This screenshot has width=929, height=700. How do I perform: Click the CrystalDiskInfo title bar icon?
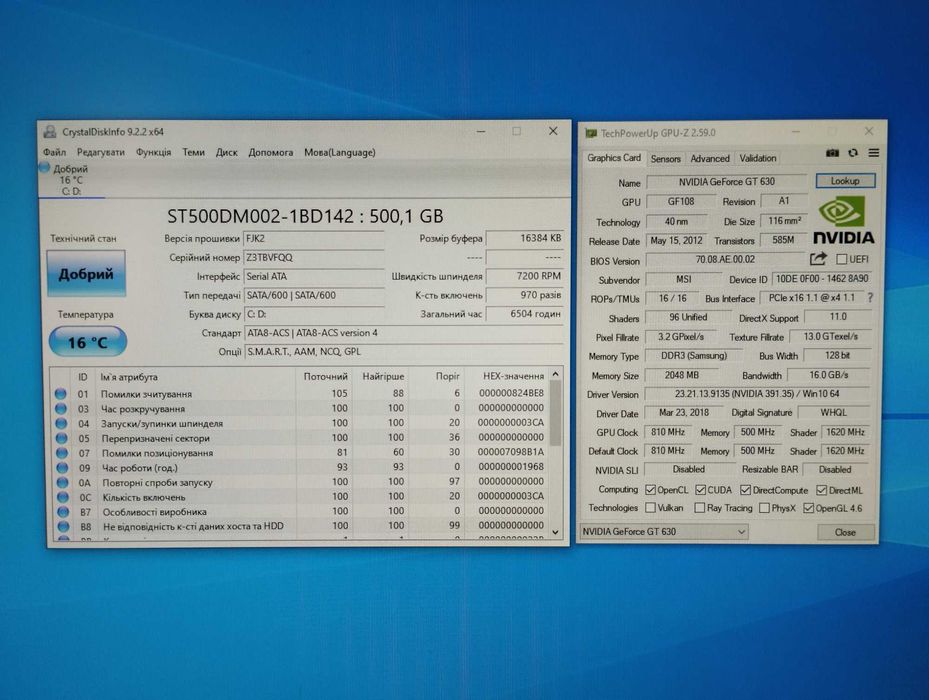(x=50, y=132)
